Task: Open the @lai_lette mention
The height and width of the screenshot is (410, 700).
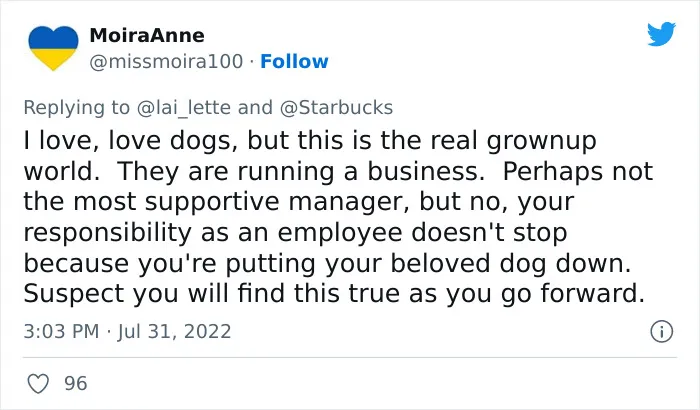Action: point(183,108)
